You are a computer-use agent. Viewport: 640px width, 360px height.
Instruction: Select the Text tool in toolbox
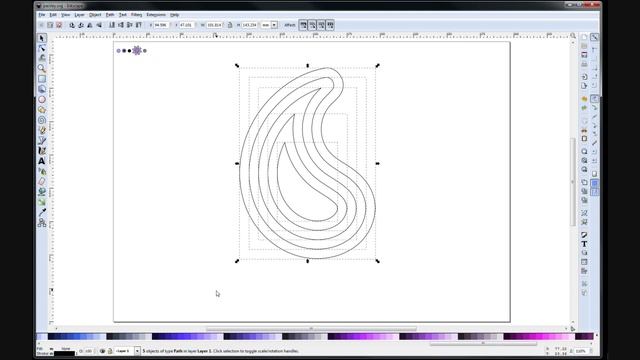coord(42,161)
